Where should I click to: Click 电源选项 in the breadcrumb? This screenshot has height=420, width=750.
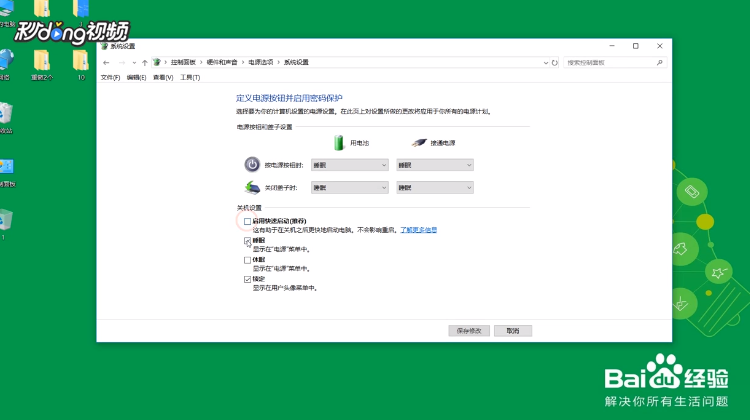[x=261, y=62]
